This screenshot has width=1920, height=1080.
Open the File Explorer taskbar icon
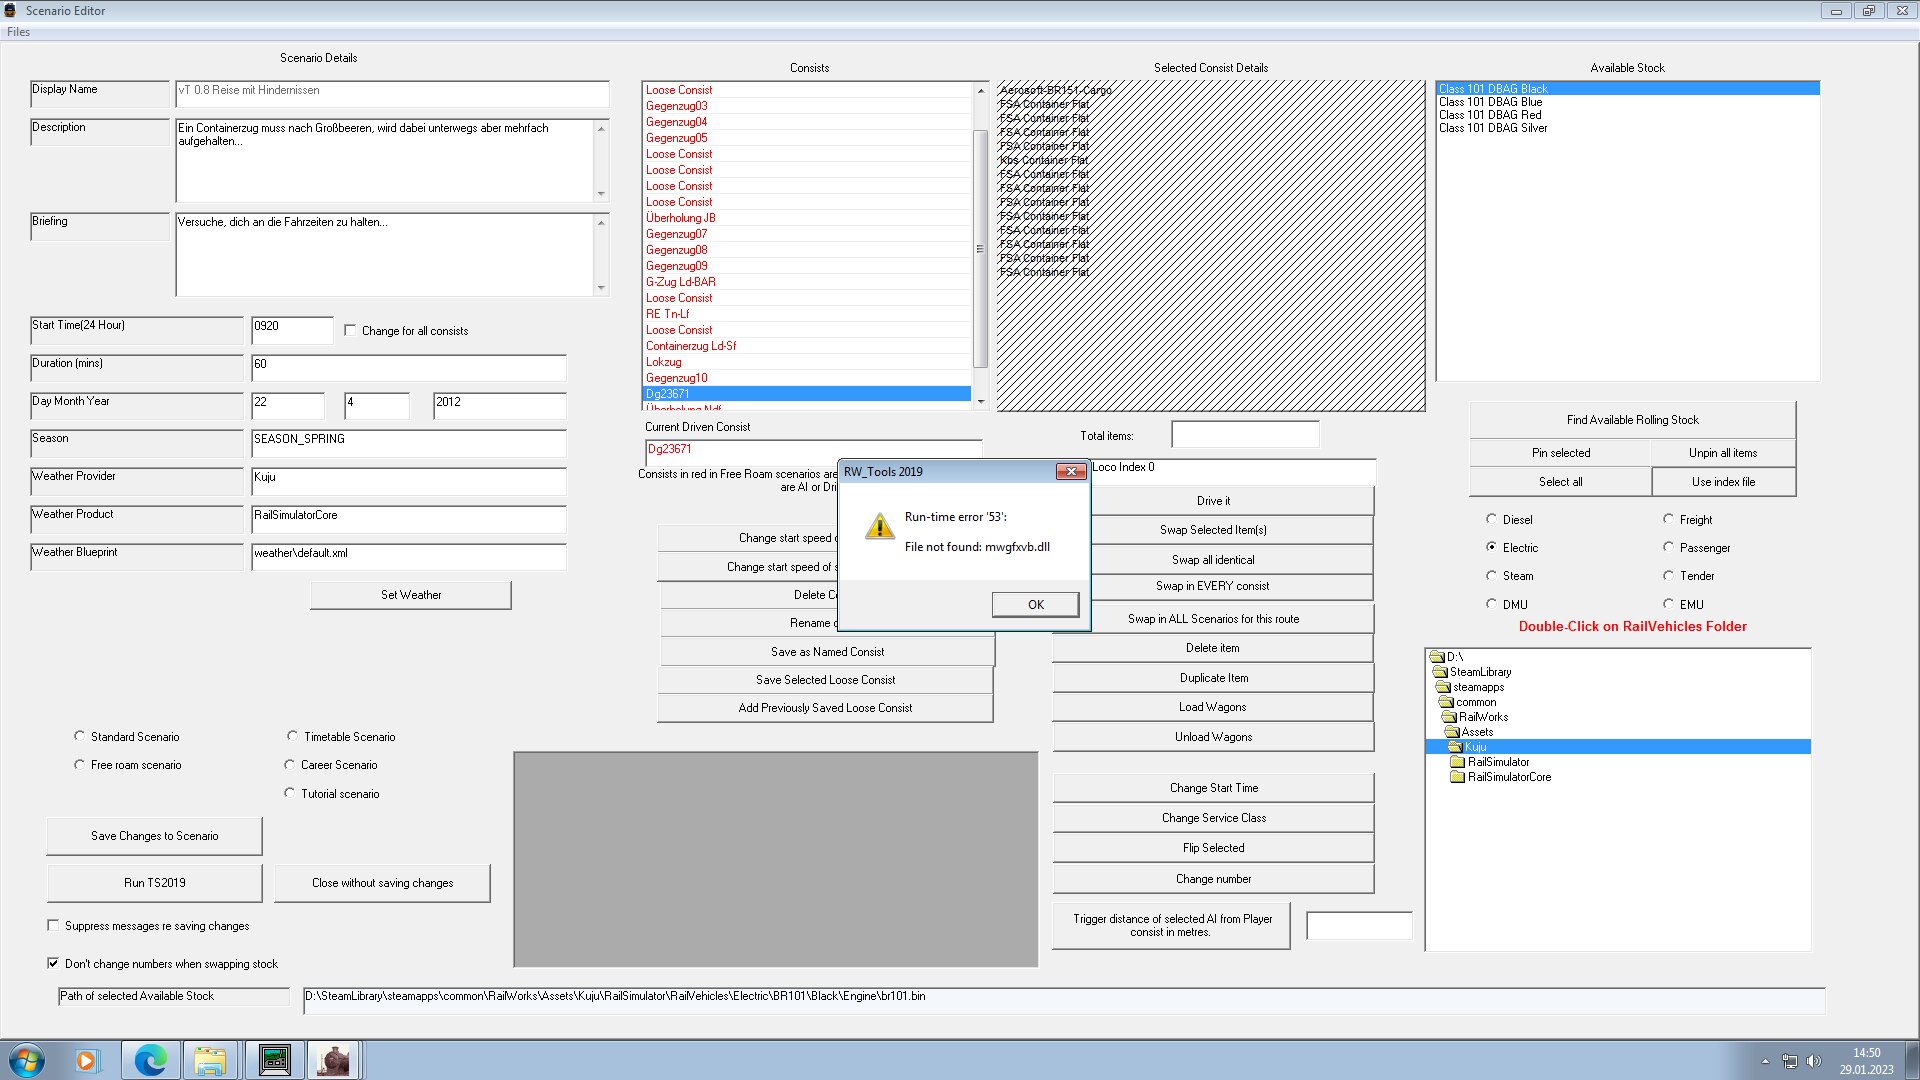[x=210, y=1060]
